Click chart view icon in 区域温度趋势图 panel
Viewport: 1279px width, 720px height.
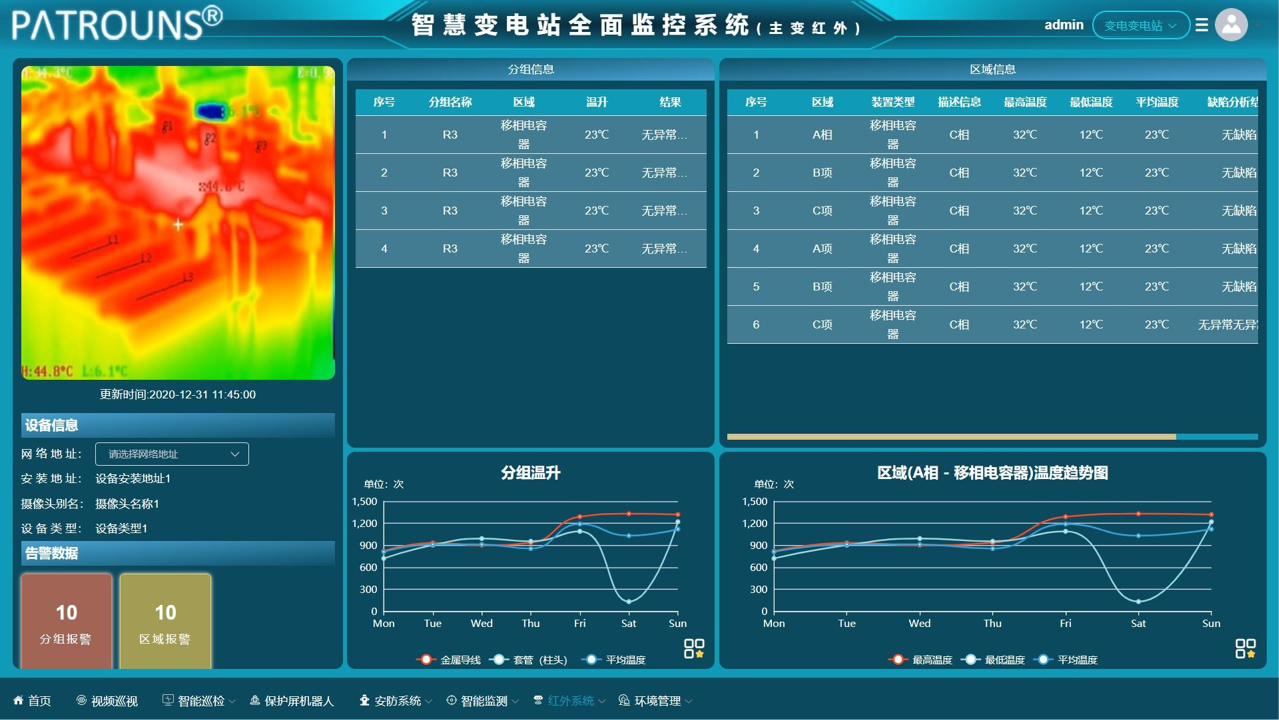1245,648
